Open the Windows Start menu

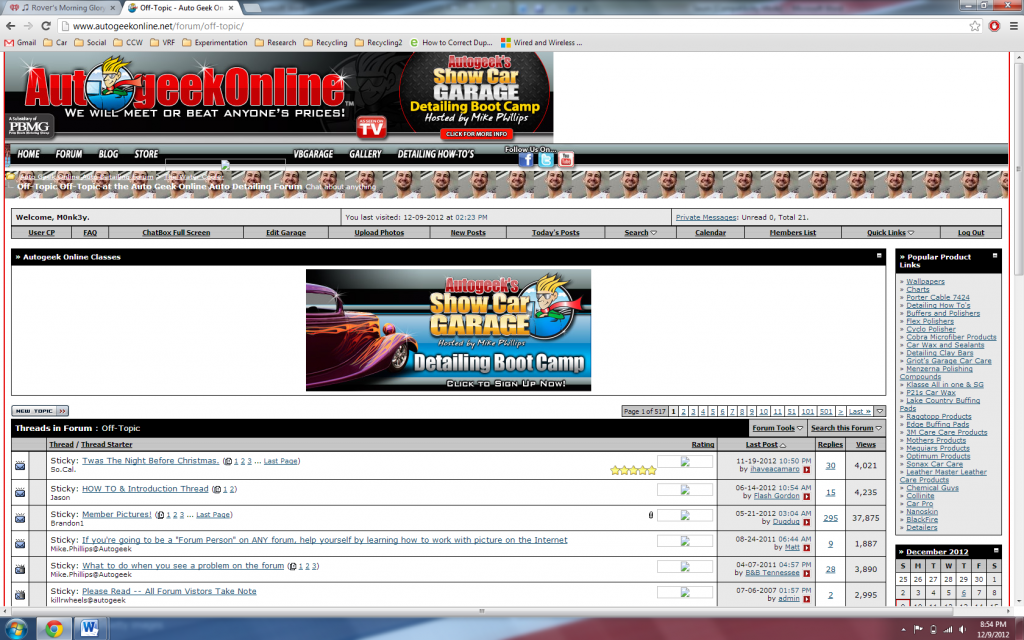(16, 629)
